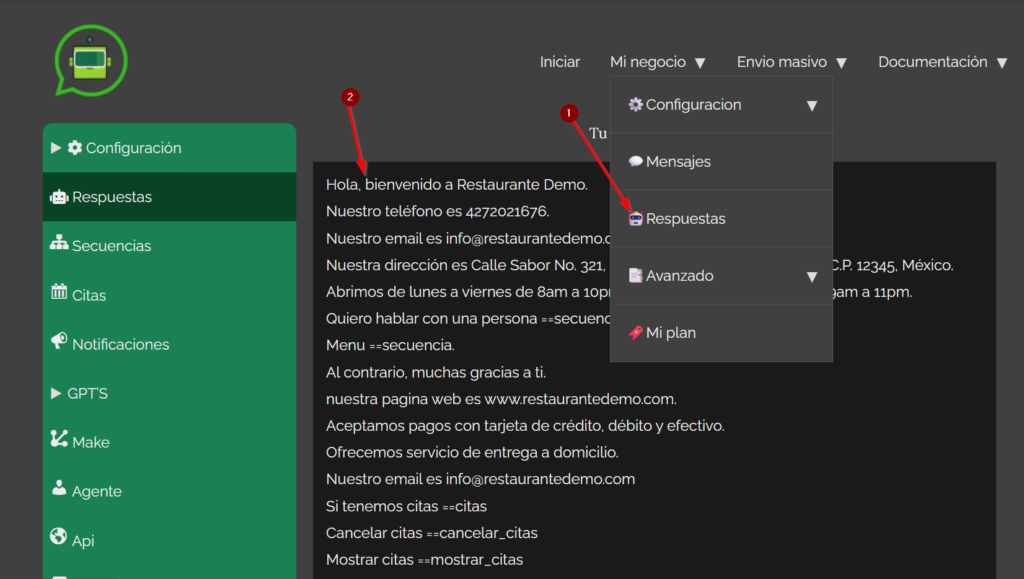Image resolution: width=1024 pixels, height=579 pixels.
Task: Click Mi negocio menu label
Action: 648,62
